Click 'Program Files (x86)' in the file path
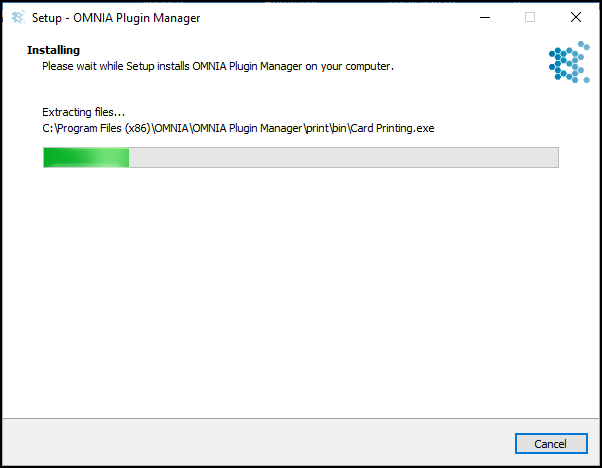Screen dimensions: 602x468 tap(103, 128)
